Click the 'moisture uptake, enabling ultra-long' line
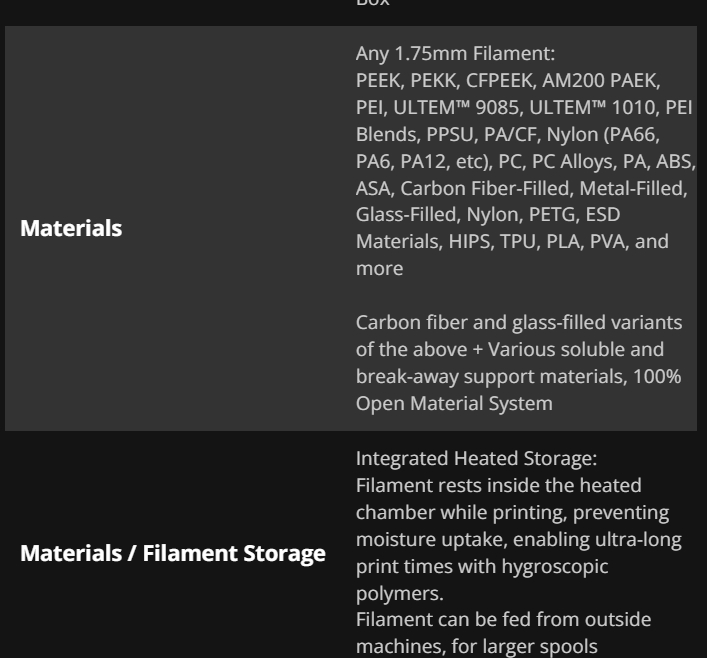This screenshot has width=707, height=658. tap(519, 539)
